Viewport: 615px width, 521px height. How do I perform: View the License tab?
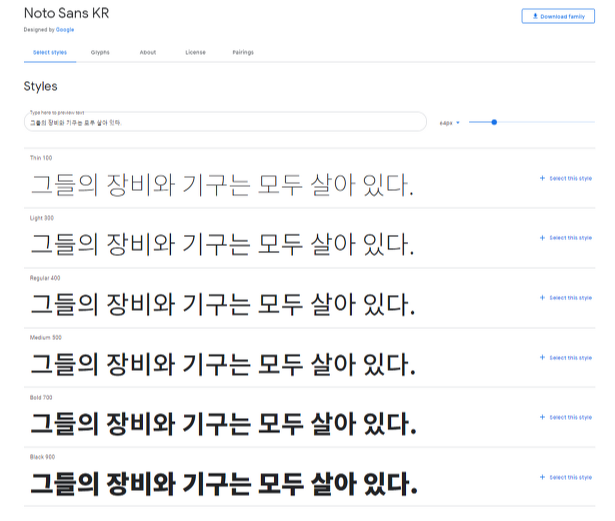pos(195,52)
